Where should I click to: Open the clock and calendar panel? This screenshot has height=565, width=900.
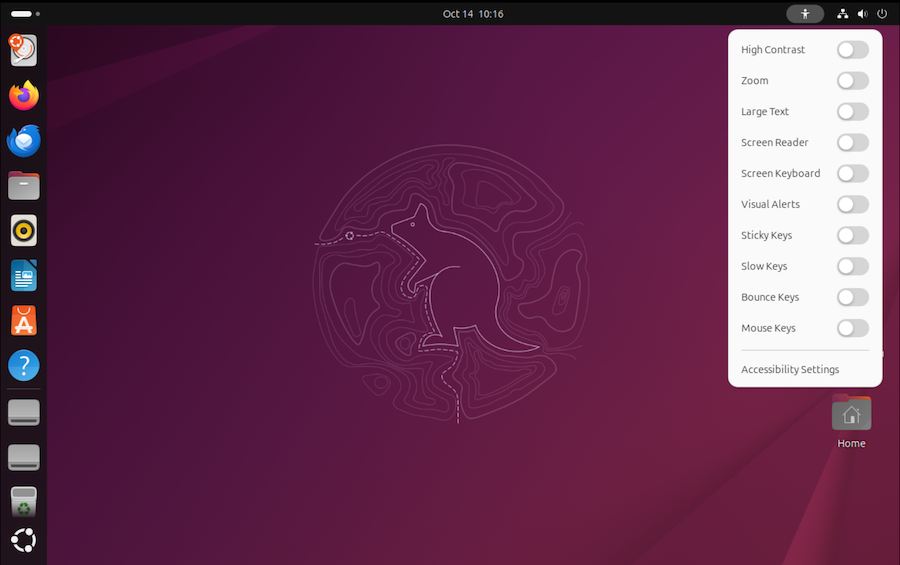click(x=472, y=14)
